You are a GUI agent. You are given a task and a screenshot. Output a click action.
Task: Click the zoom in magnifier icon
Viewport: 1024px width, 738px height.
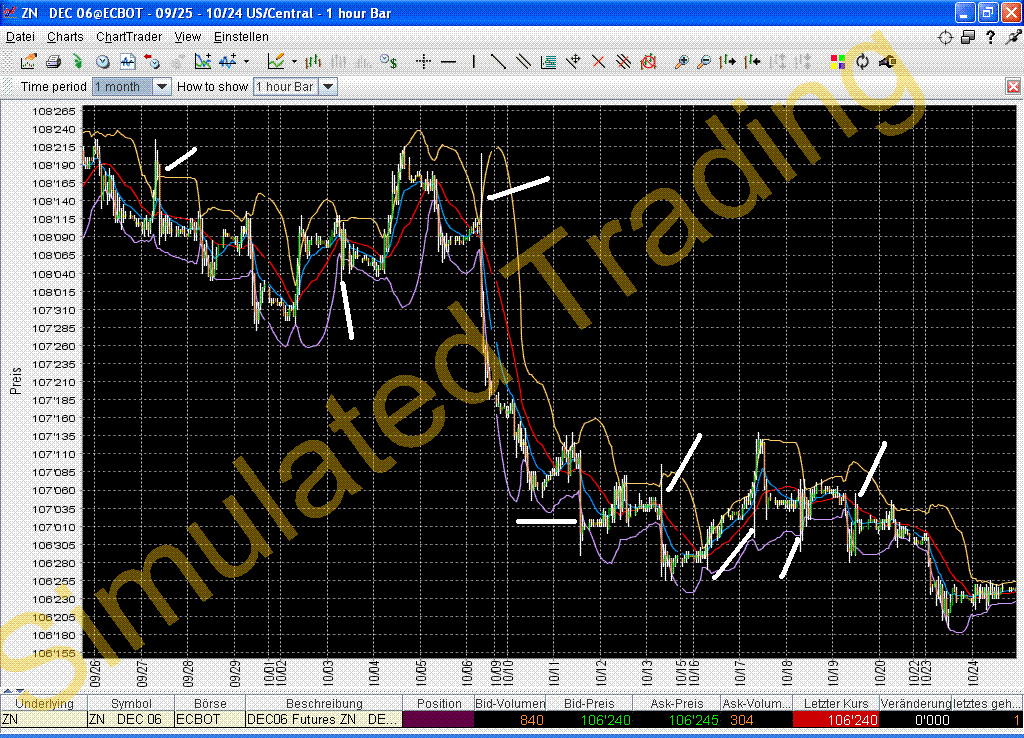click(x=681, y=62)
